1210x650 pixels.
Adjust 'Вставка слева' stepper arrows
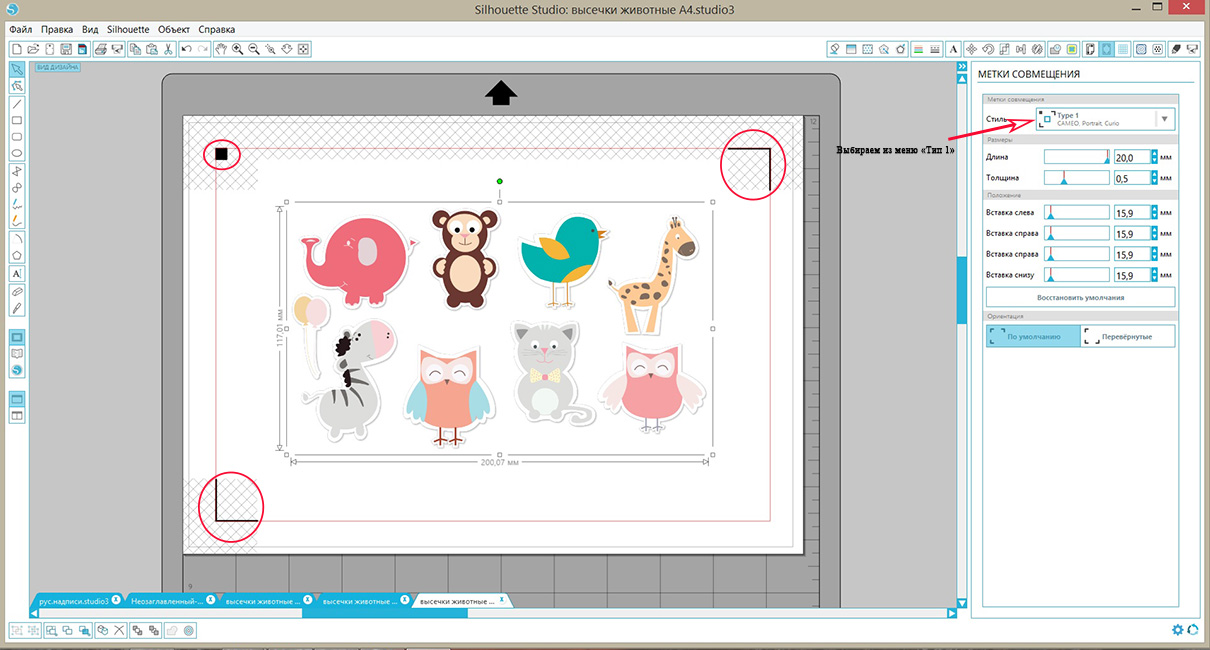pos(1154,212)
